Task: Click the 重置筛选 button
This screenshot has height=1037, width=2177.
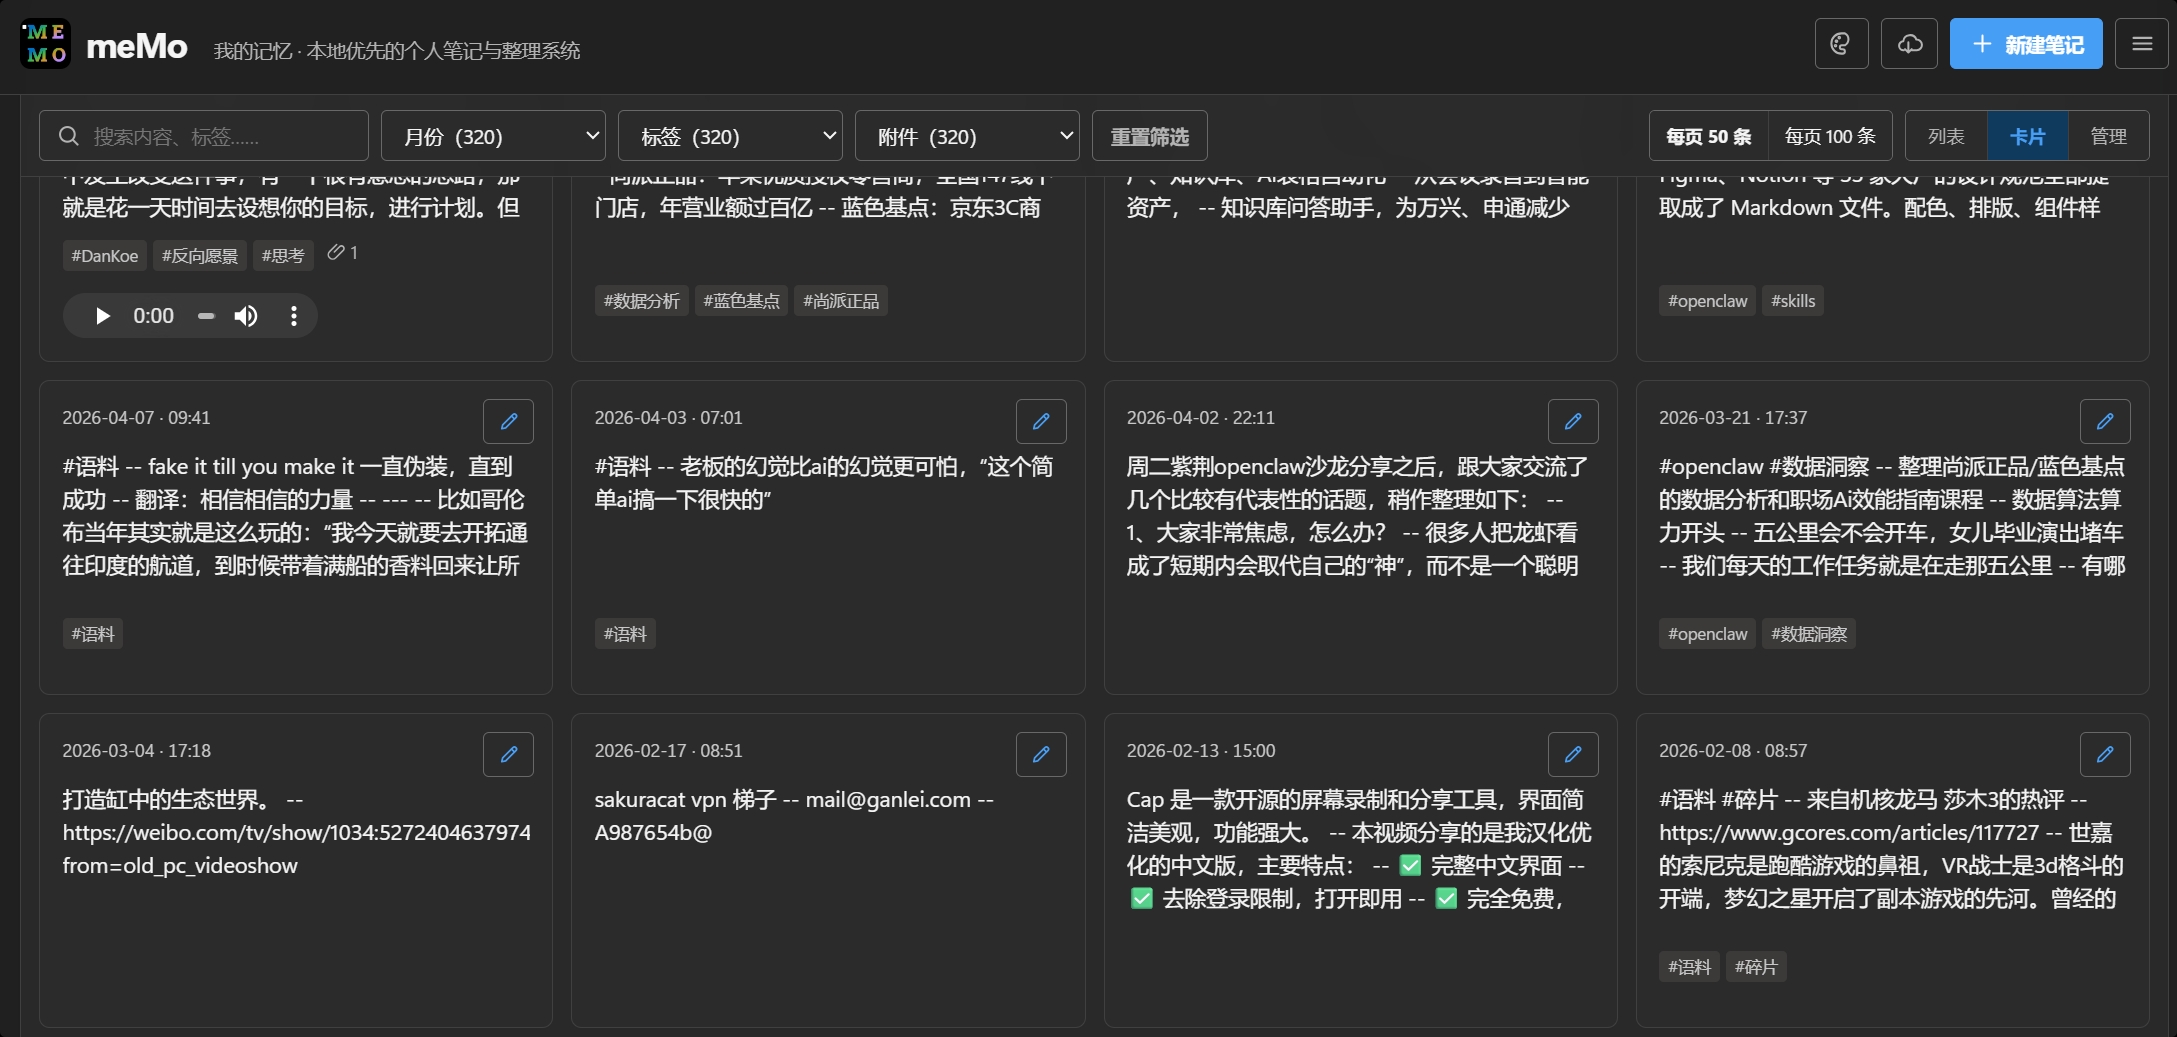Action: pos(1149,136)
